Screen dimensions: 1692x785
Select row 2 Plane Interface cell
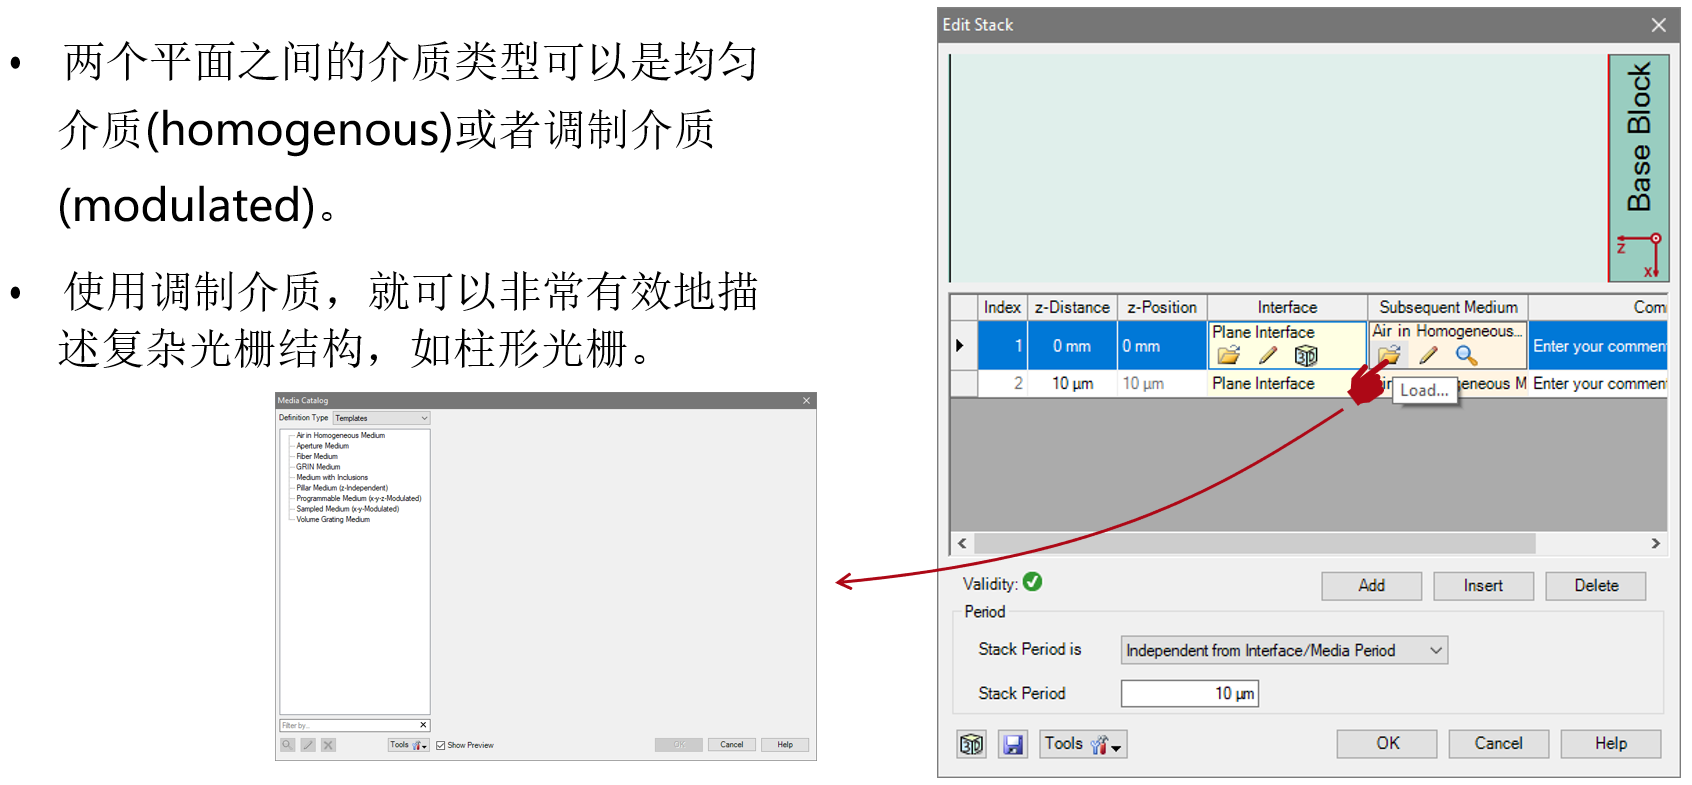click(1287, 384)
